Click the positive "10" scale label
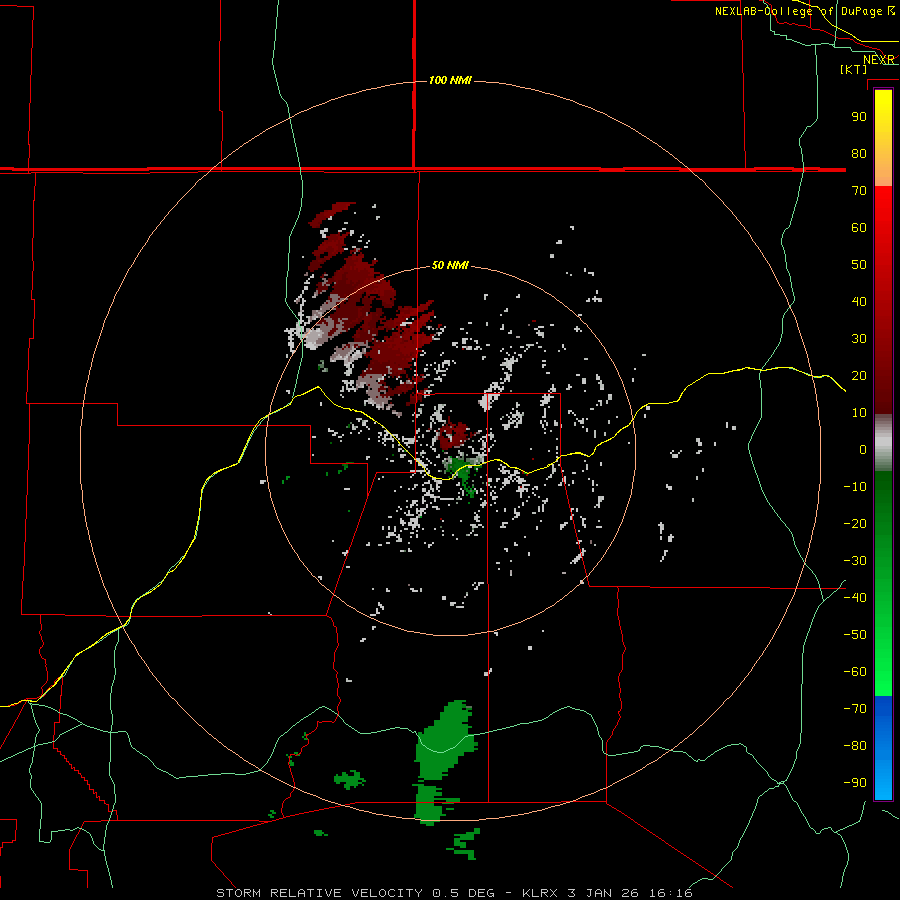Image resolution: width=900 pixels, height=900 pixels. coord(859,413)
